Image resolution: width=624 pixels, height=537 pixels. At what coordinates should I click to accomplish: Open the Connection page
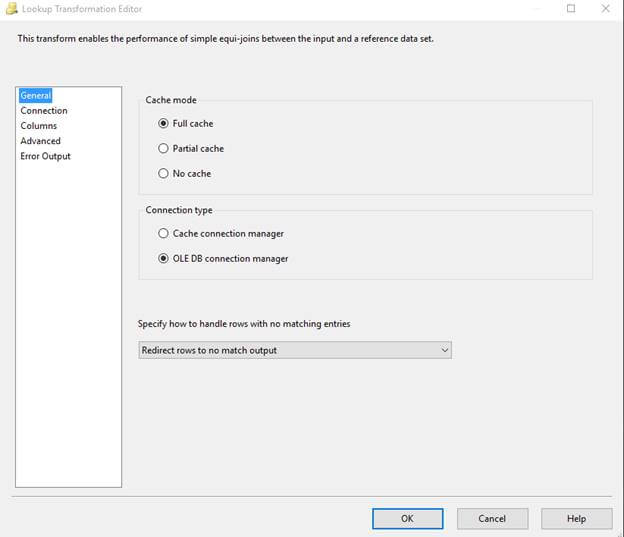click(x=44, y=111)
